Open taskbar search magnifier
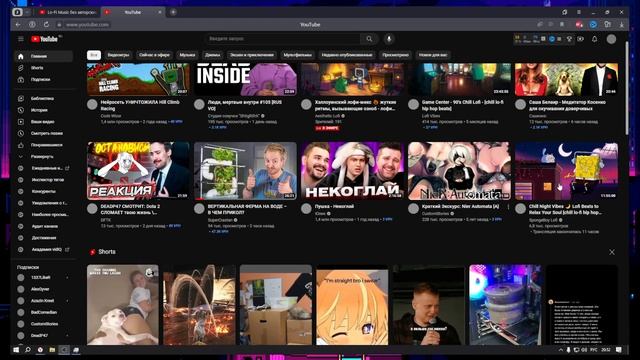 pos(28,350)
